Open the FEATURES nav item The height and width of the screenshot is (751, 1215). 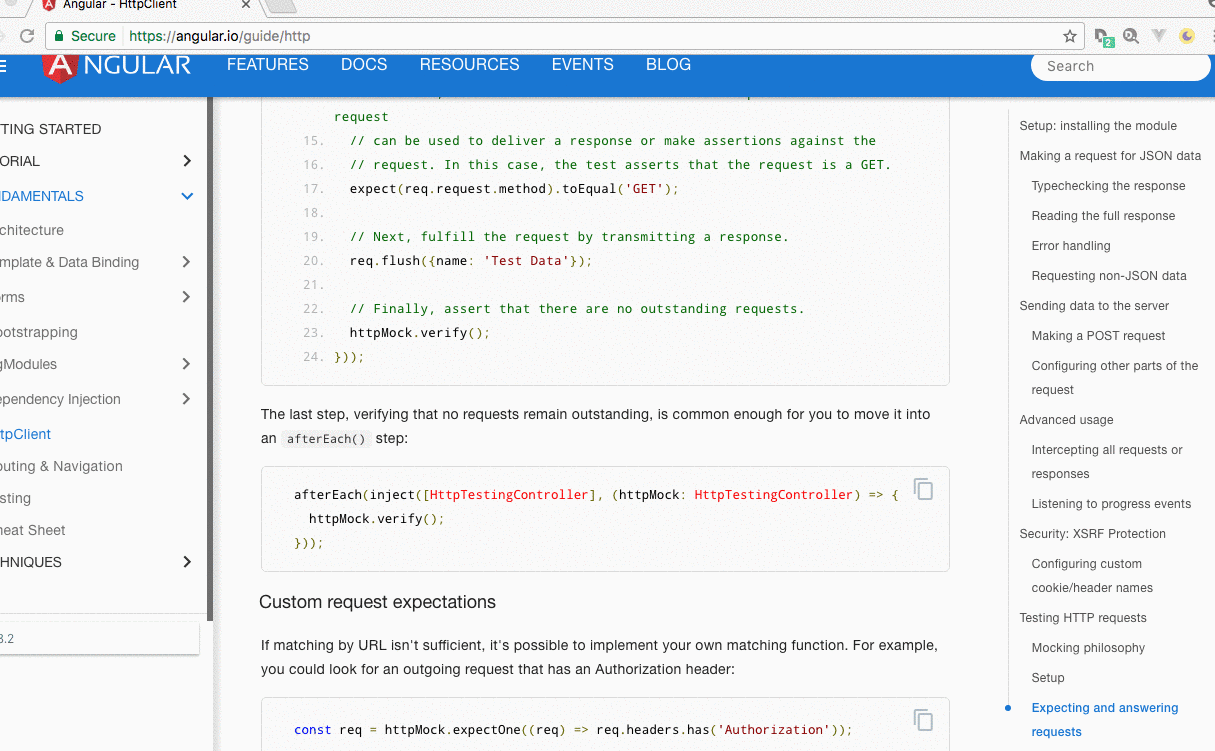point(268,65)
